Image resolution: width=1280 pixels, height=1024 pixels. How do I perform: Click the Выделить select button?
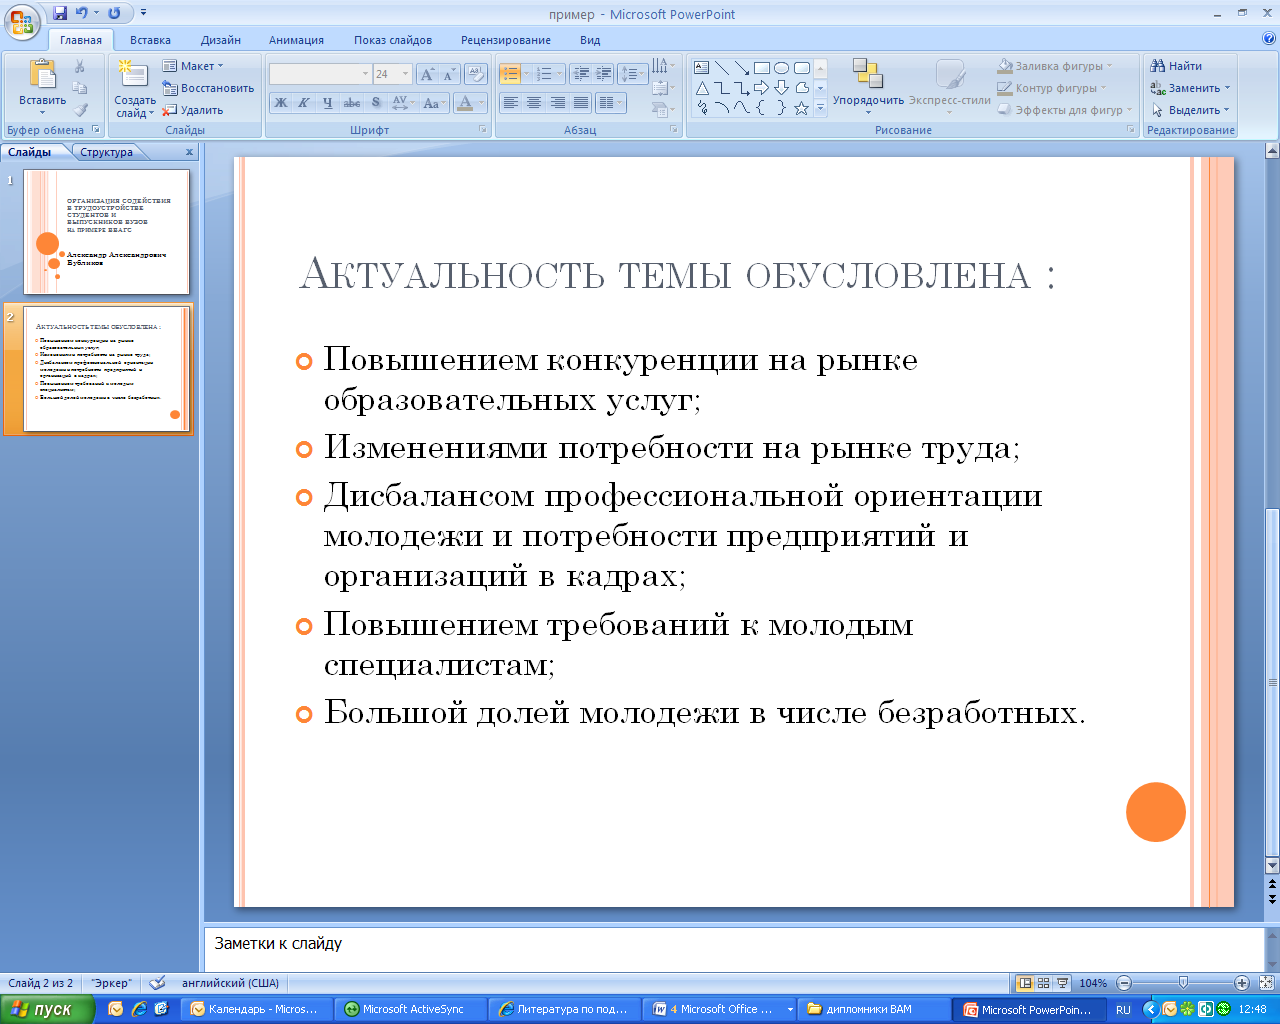pos(1190,110)
